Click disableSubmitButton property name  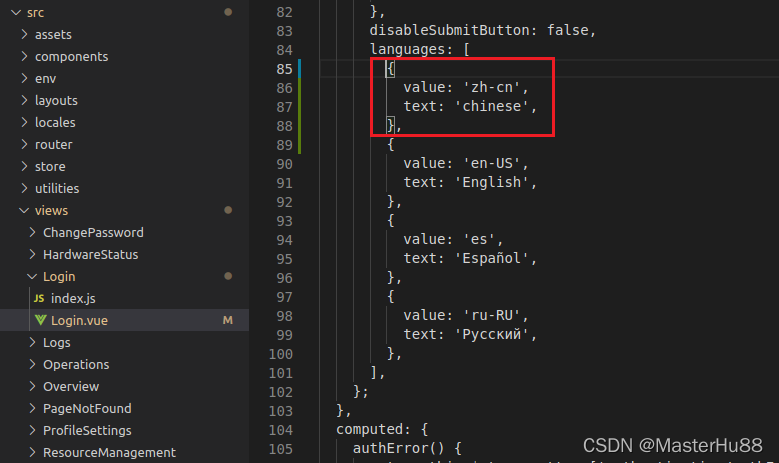point(450,30)
